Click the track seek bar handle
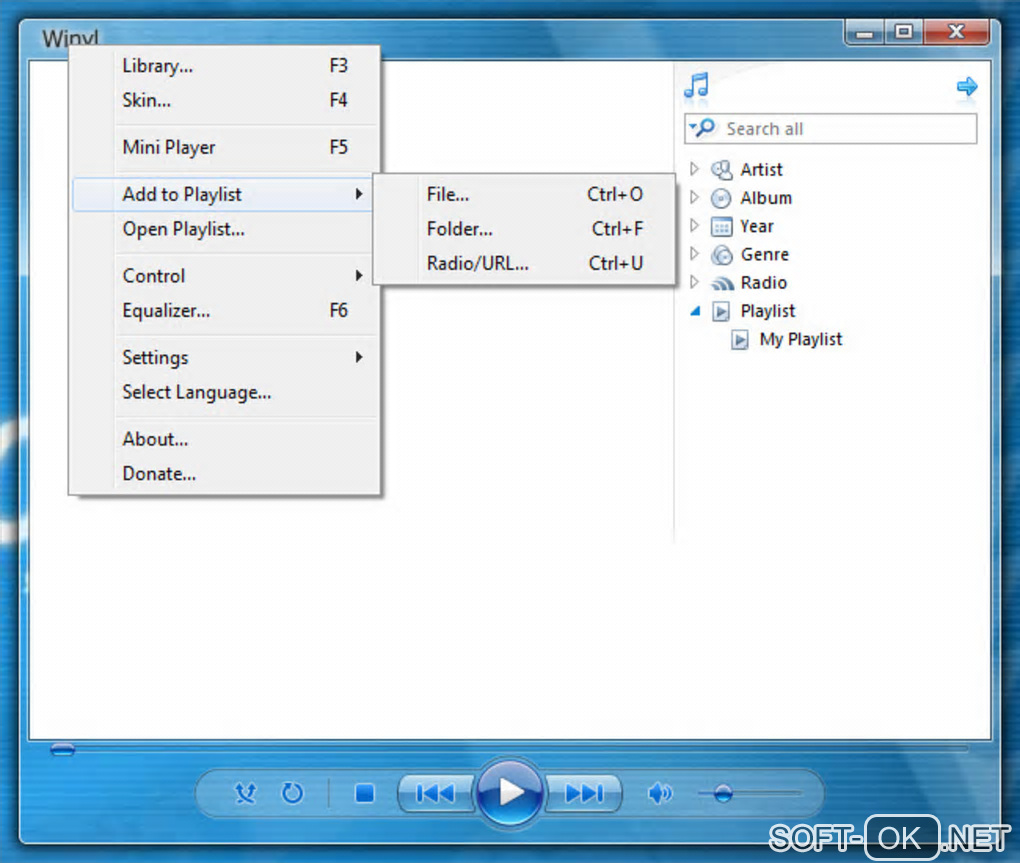1020x863 pixels. tap(62, 749)
